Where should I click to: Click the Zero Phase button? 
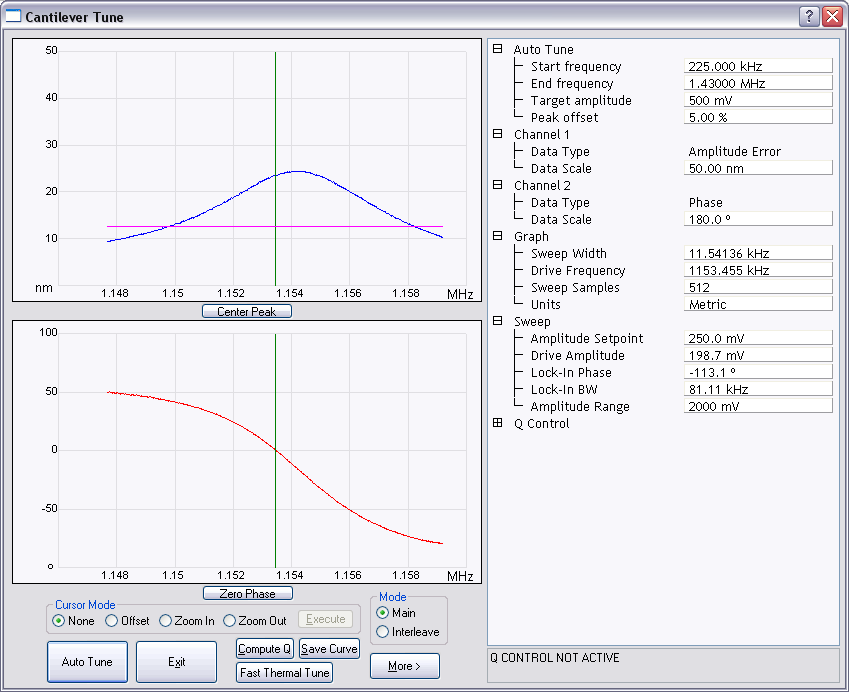248,594
